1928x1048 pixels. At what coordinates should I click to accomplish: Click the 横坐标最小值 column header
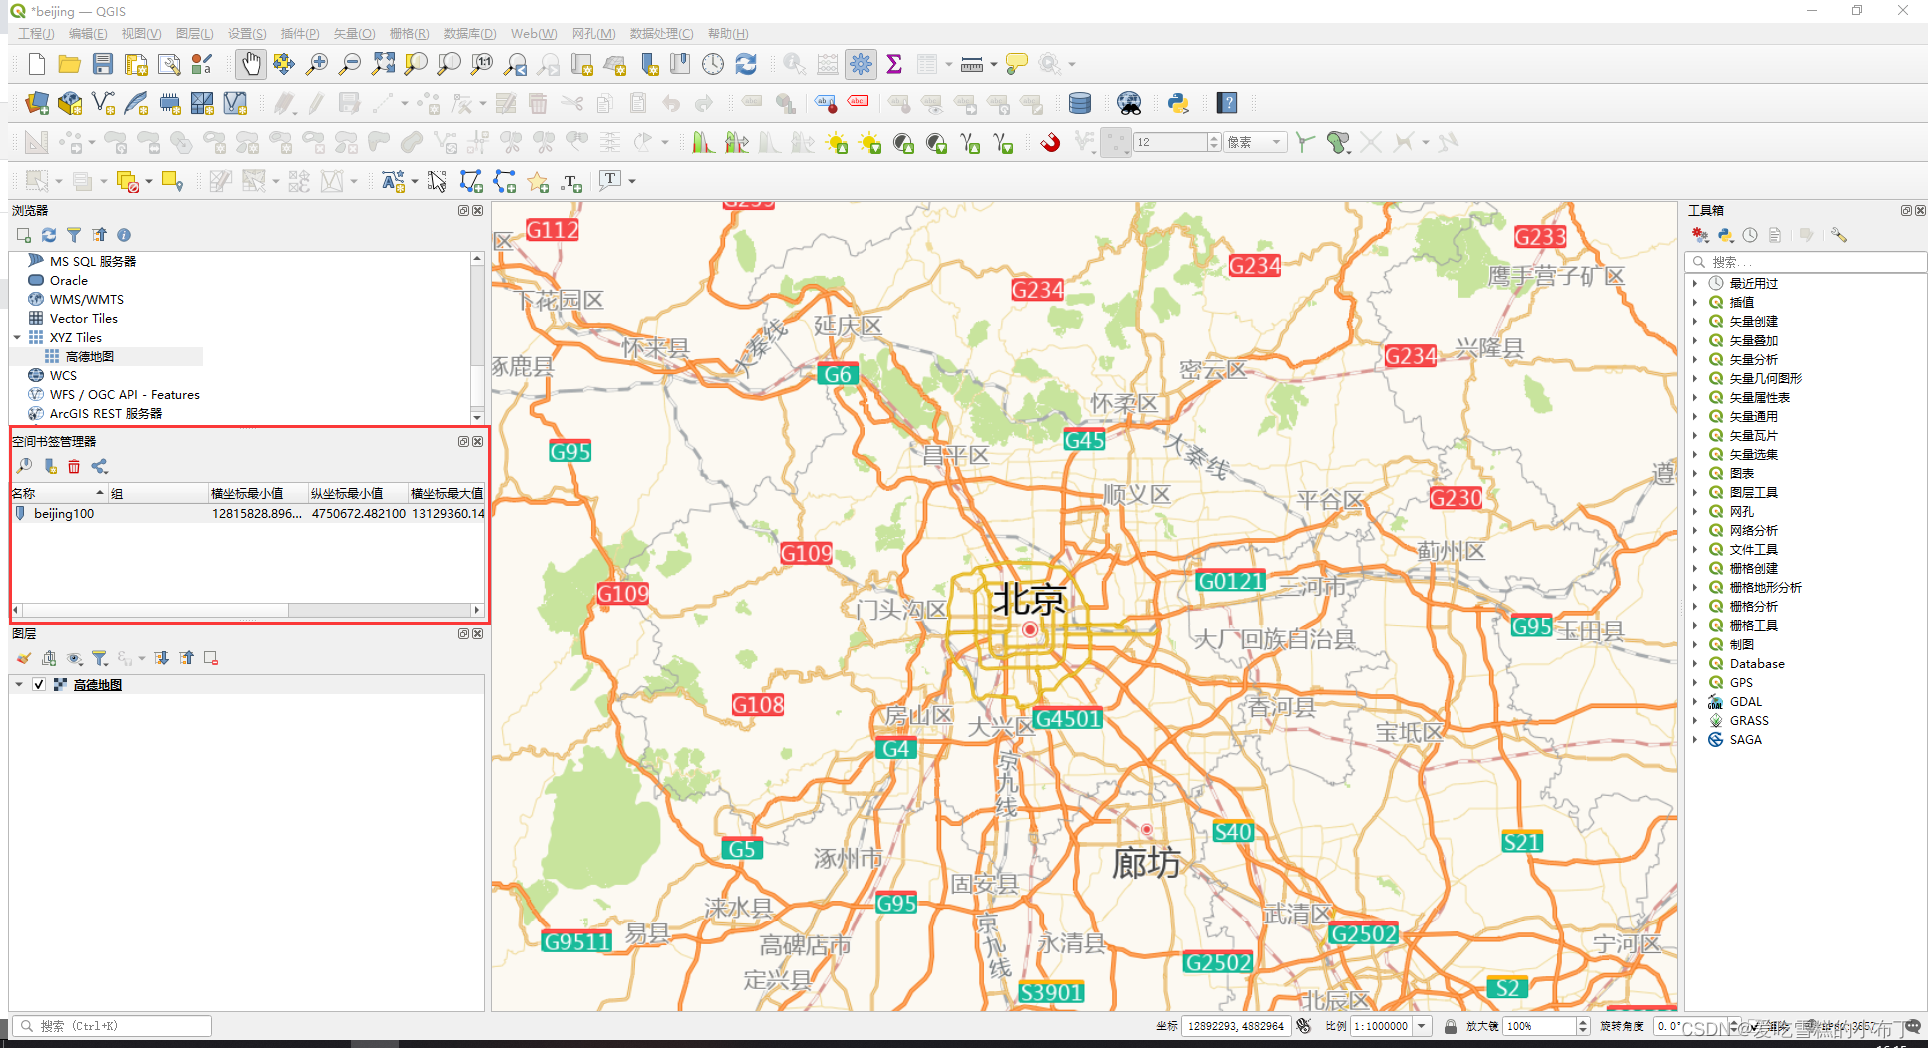pos(258,494)
